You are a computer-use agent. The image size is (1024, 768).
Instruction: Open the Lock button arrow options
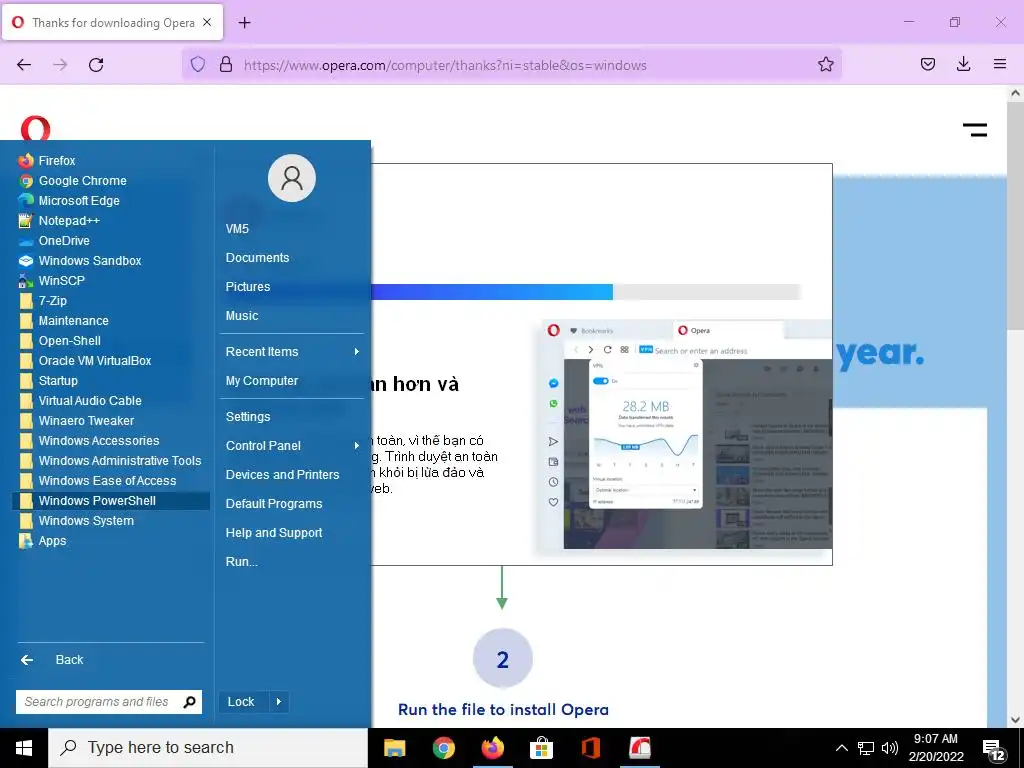point(279,702)
